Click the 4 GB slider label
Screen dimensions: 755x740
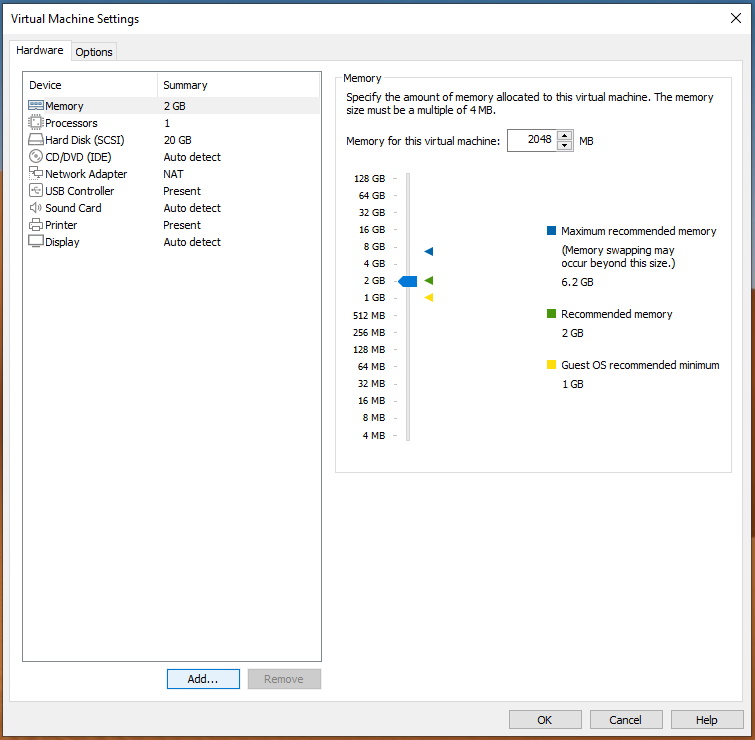(x=375, y=263)
